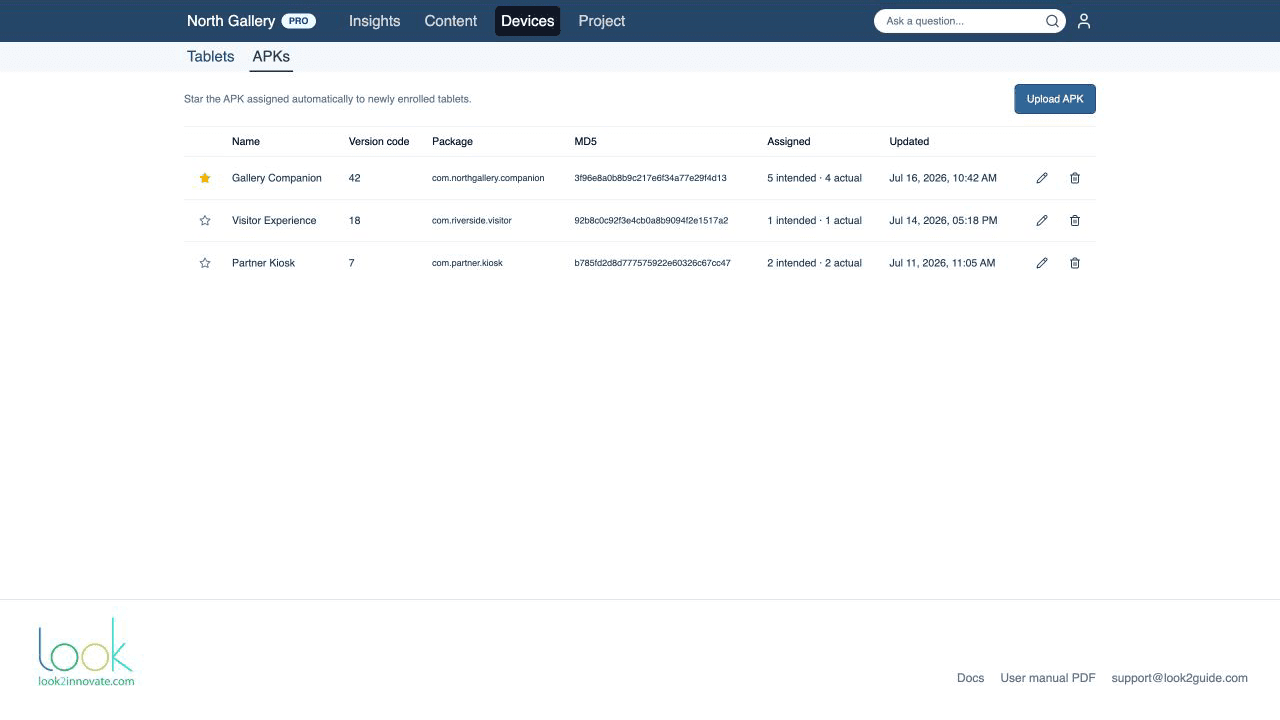The height and width of the screenshot is (720, 1280).
Task: Select the Devices menu item
Action: coord(528,21)
